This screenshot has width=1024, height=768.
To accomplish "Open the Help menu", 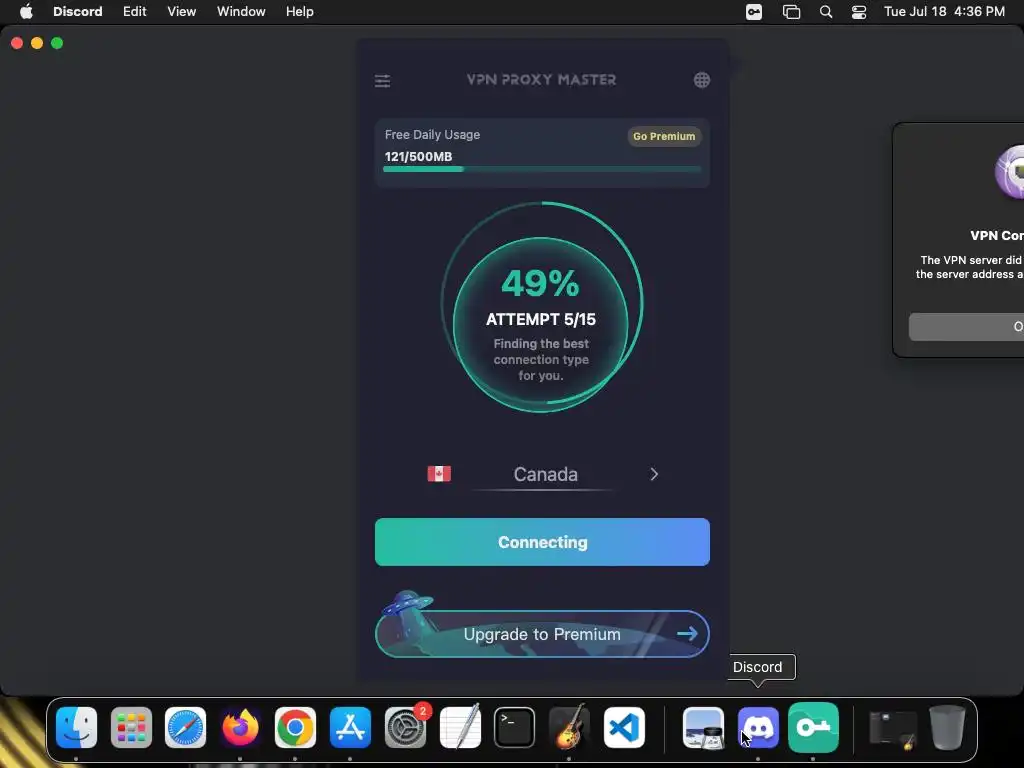I will pyautogui.click(x=300, y=12).
